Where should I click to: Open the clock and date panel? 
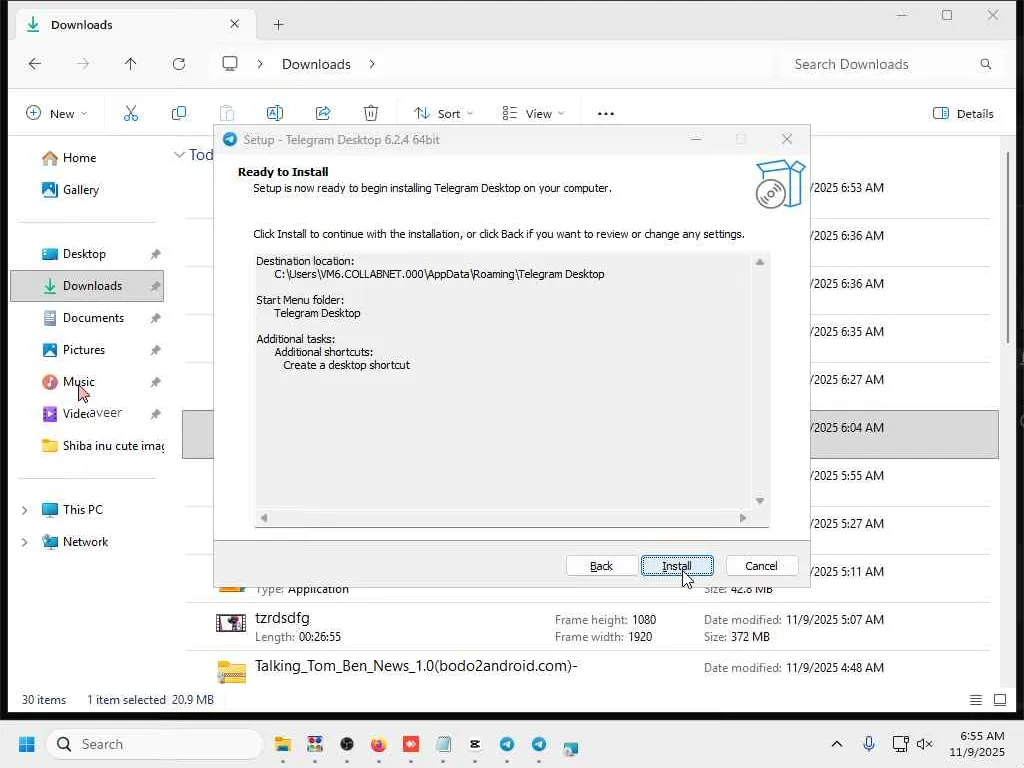pos(978,744)
